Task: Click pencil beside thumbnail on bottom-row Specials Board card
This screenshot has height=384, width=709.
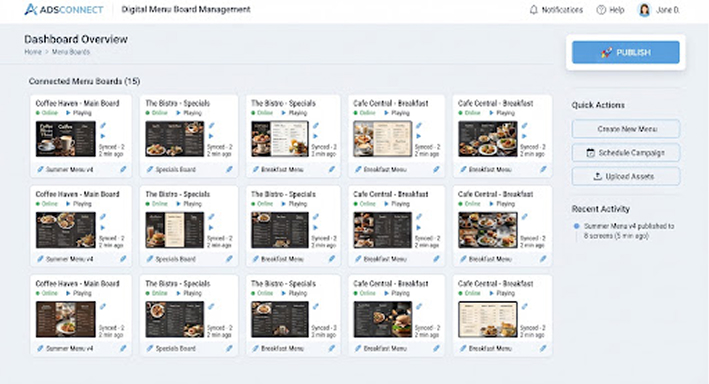Action: click(212, 307)
